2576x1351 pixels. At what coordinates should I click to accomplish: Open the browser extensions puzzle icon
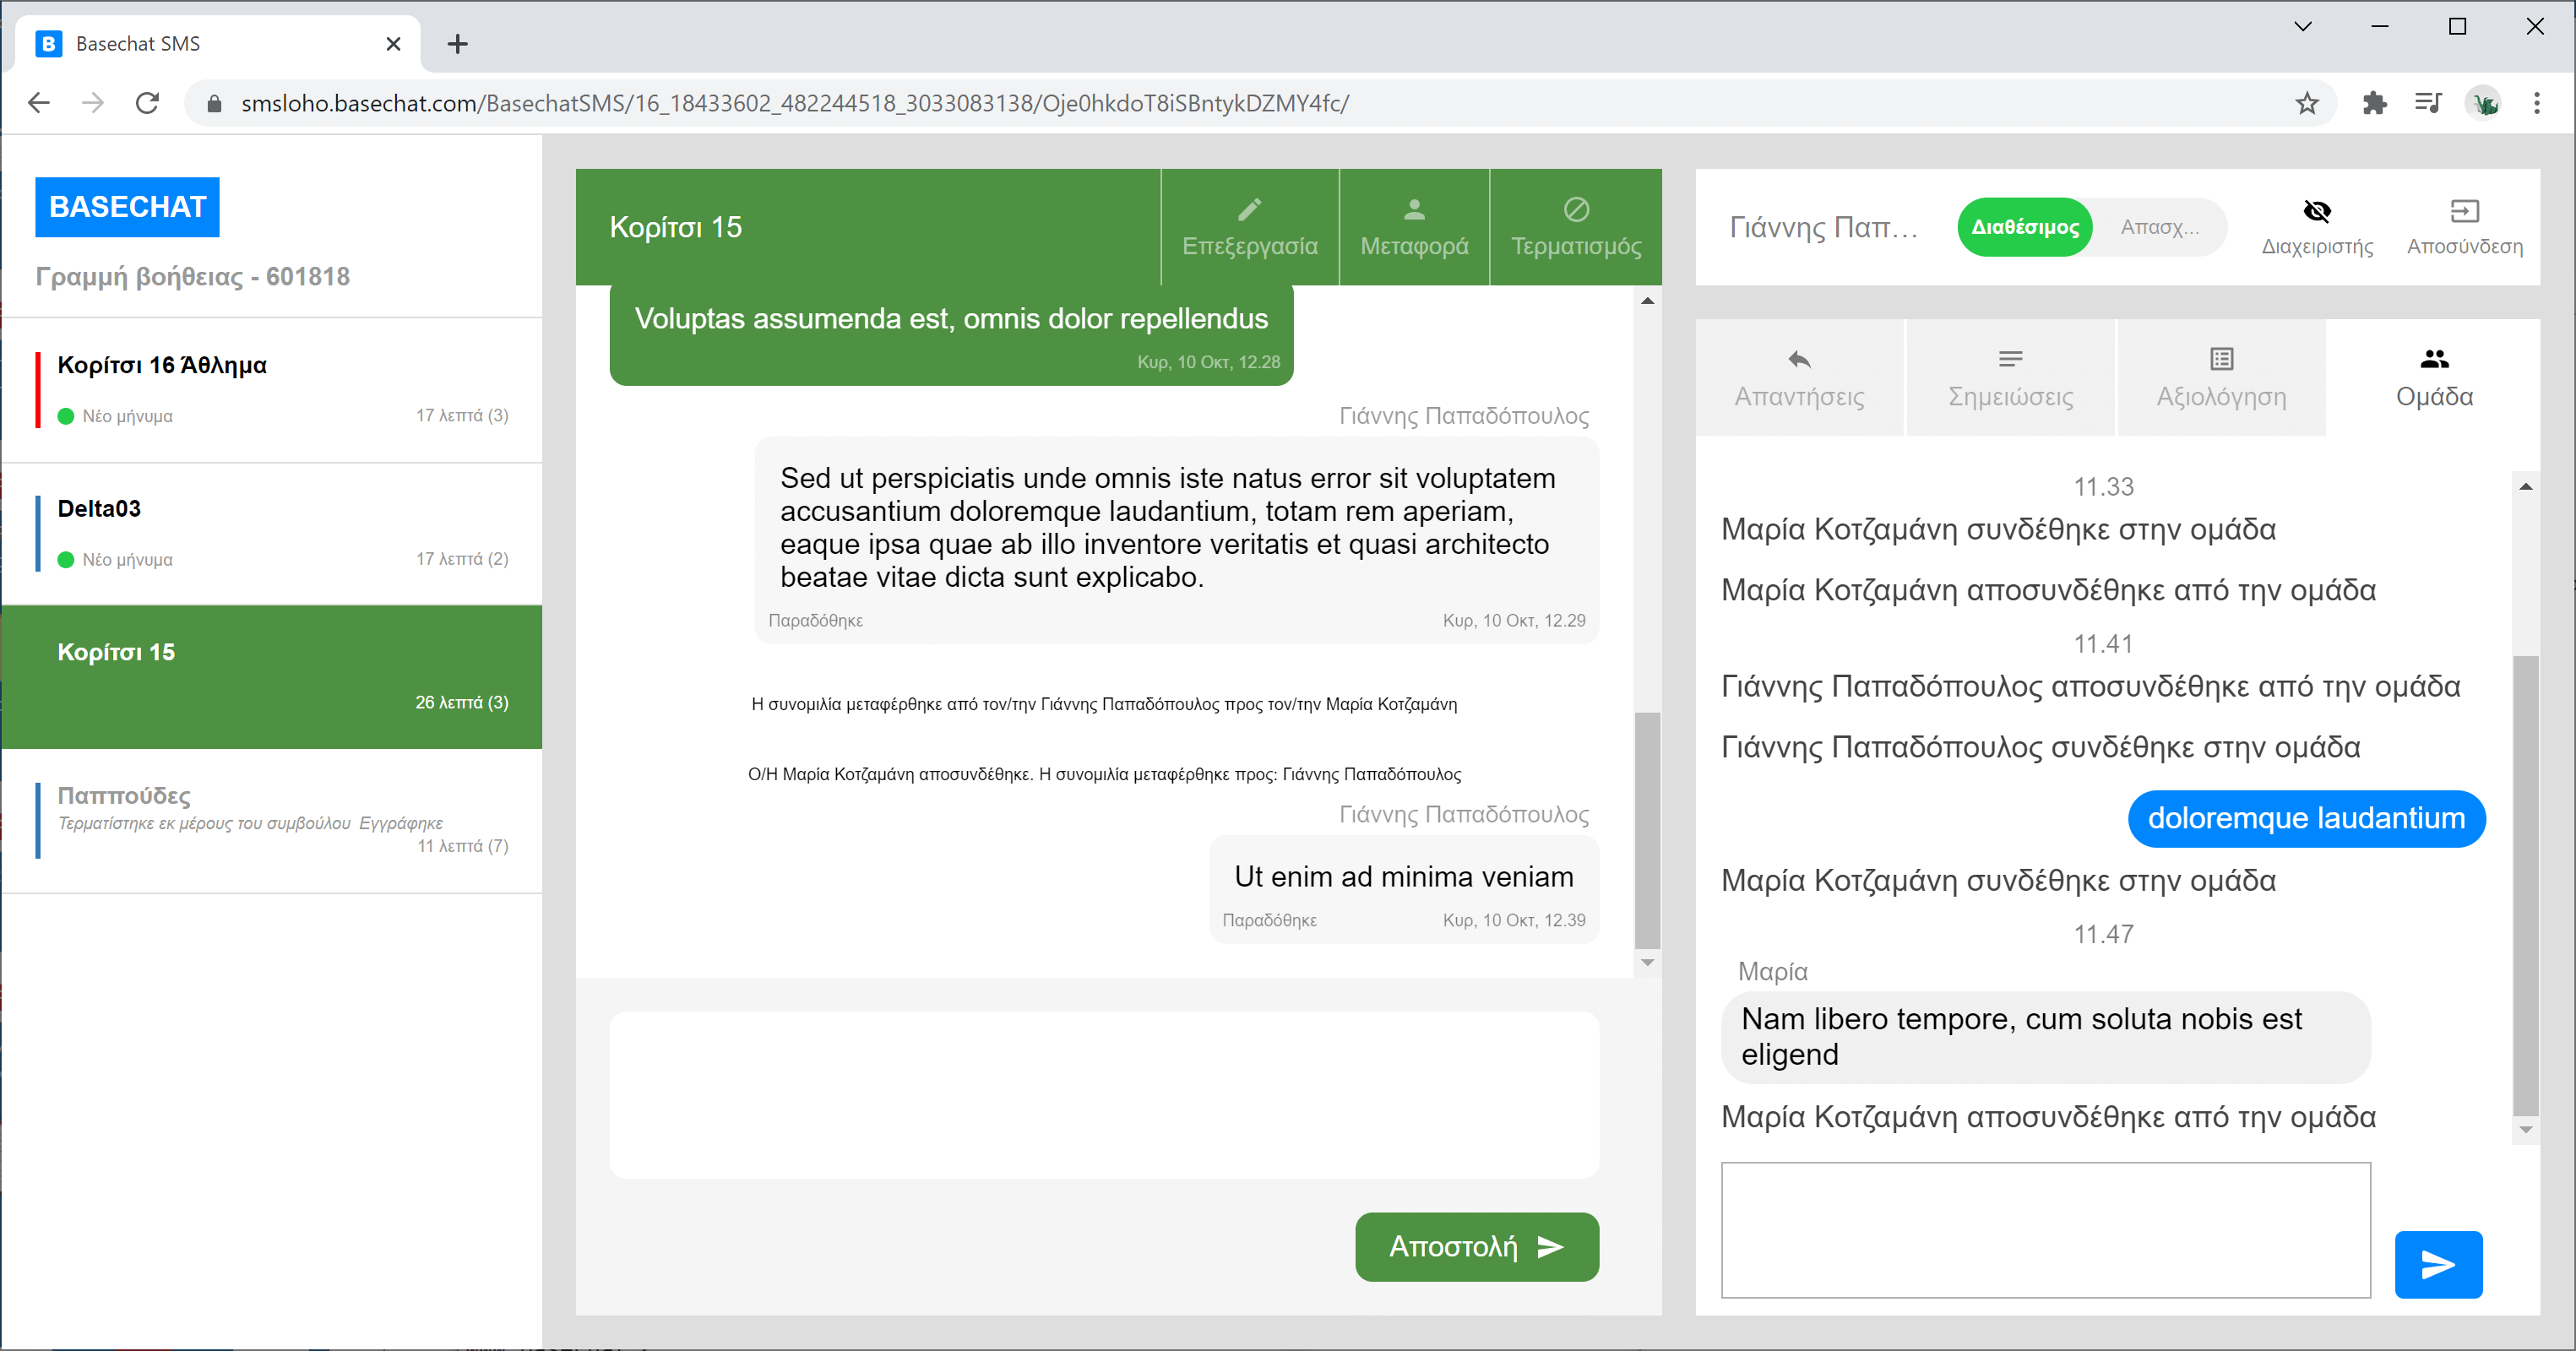[2374, 103]
